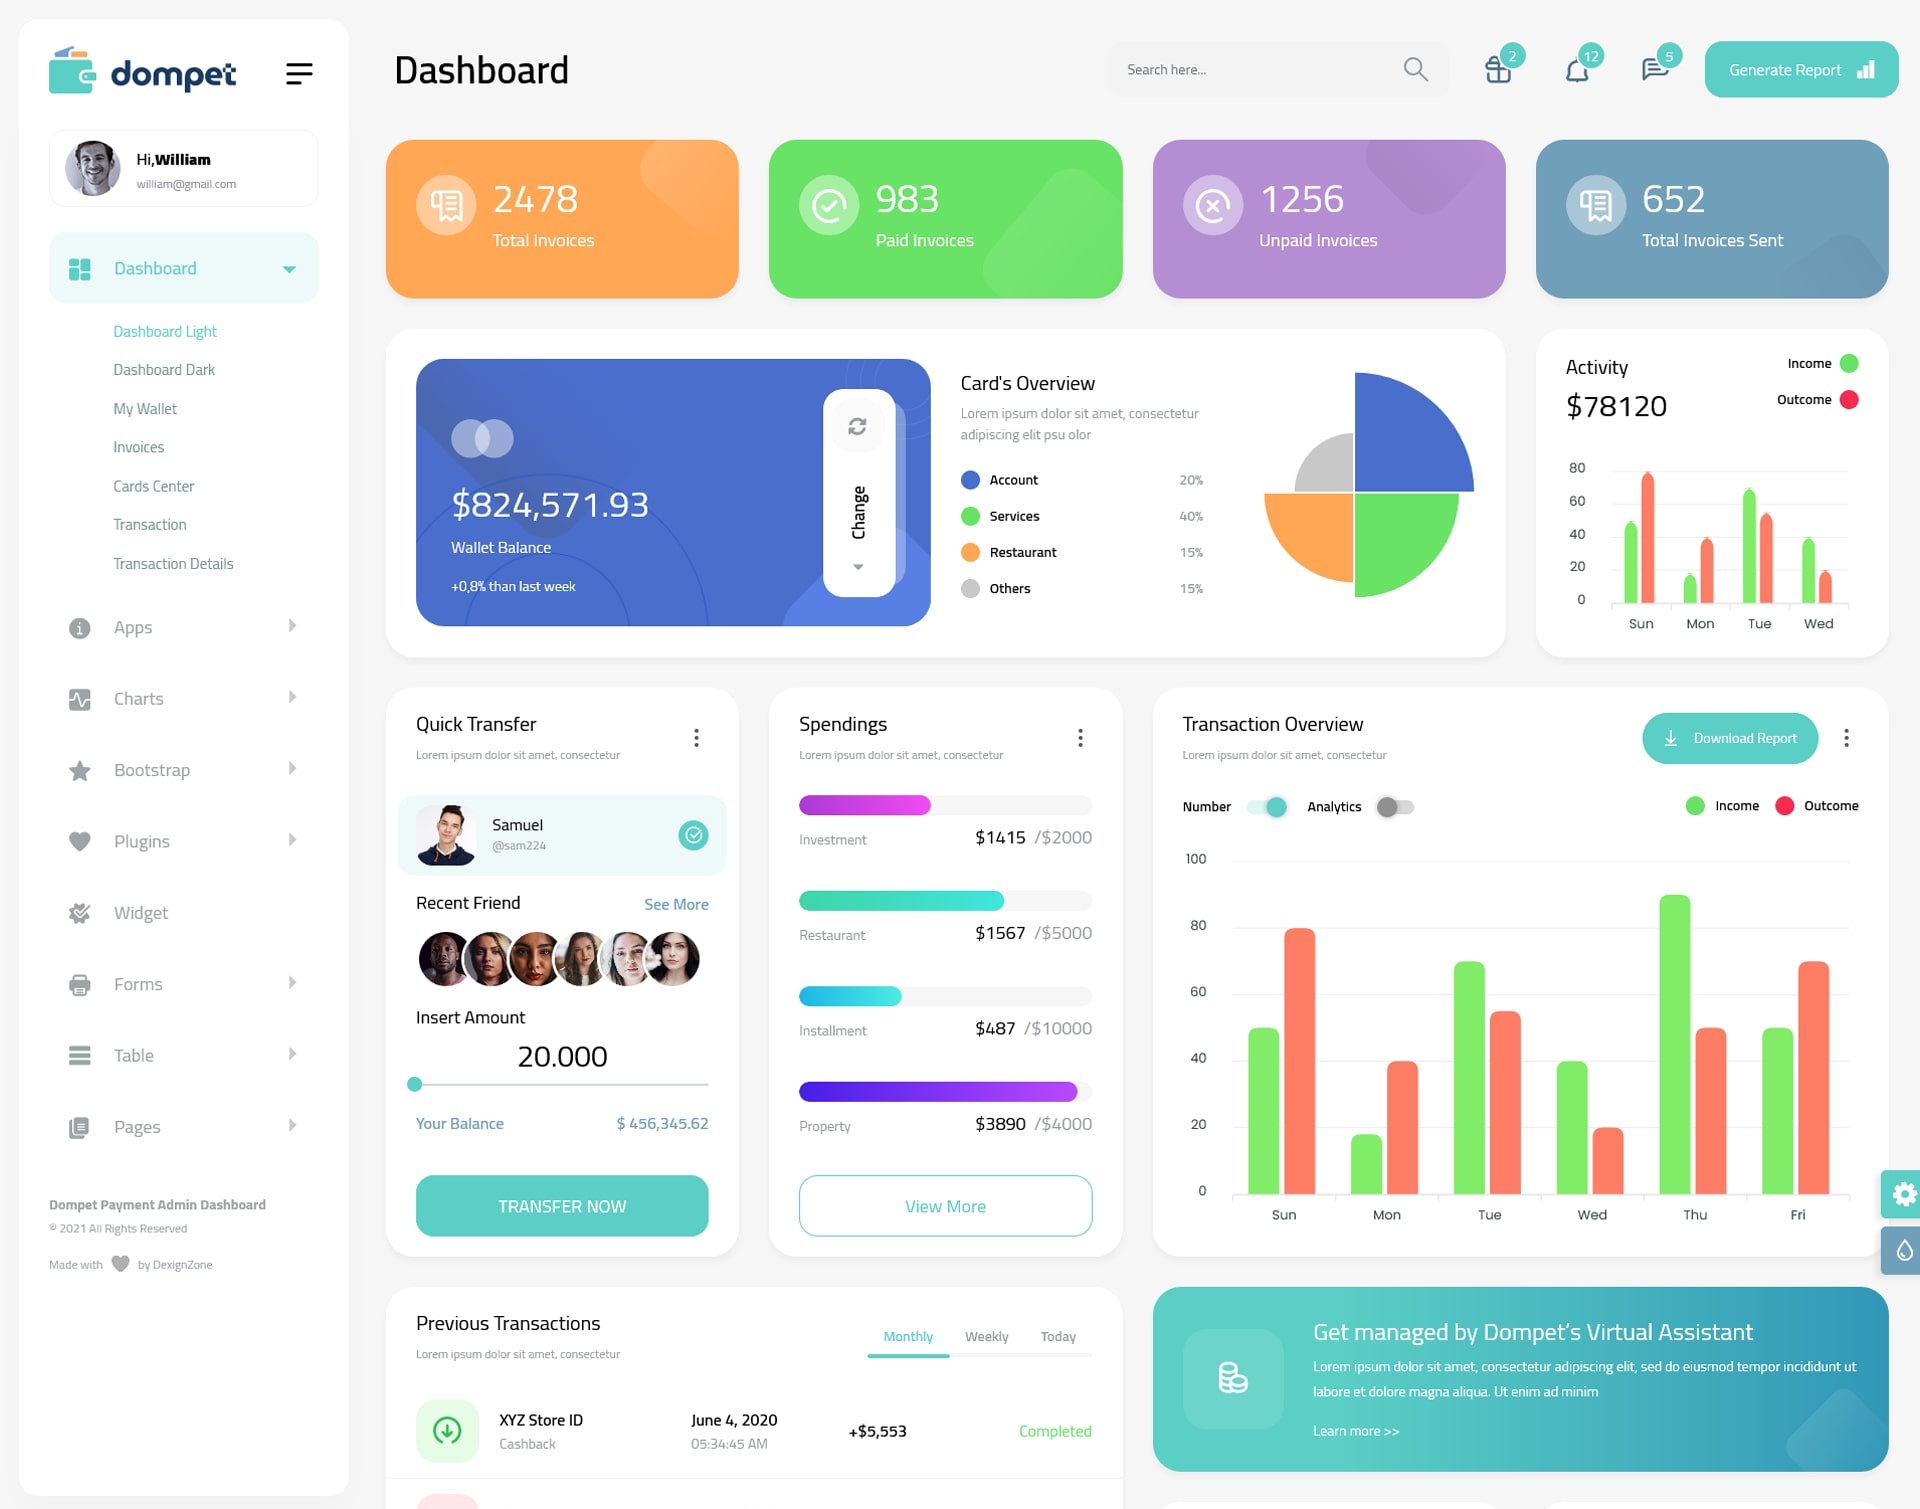Expand the Forms section in sidebar

pos(178,982)
